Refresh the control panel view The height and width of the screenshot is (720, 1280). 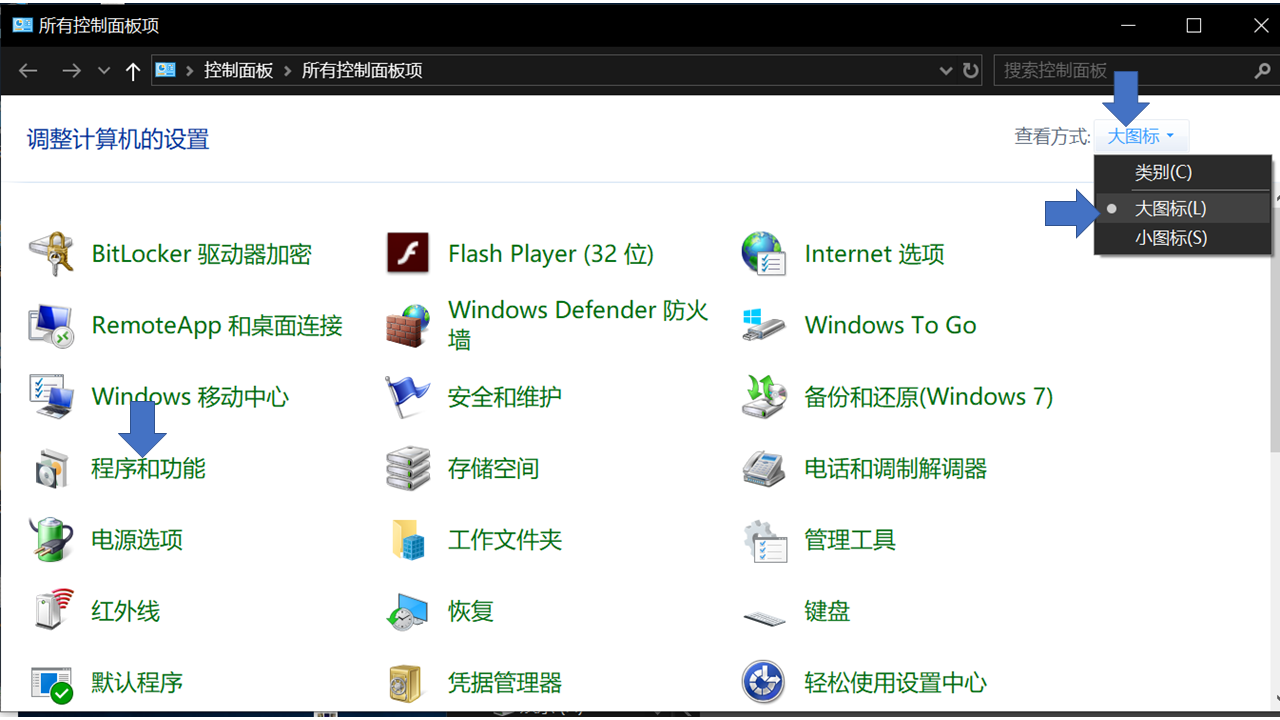pyautogui.click(x=970, y=71)
